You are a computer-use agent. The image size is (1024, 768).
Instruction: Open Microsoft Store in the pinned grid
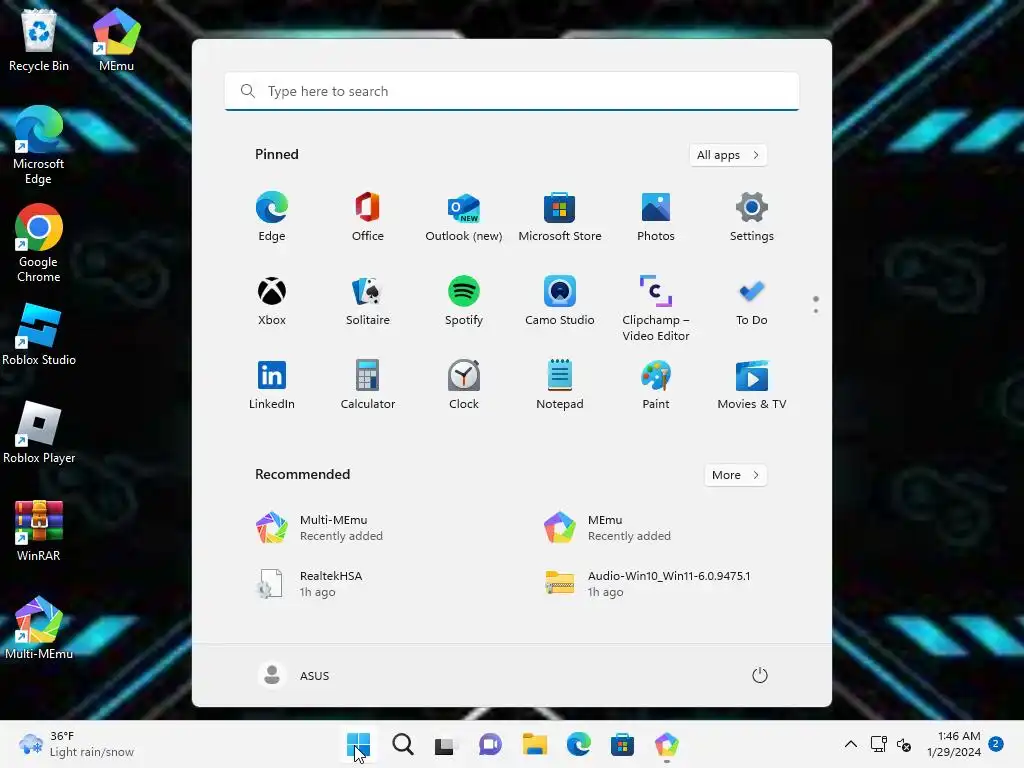point(560,217)
